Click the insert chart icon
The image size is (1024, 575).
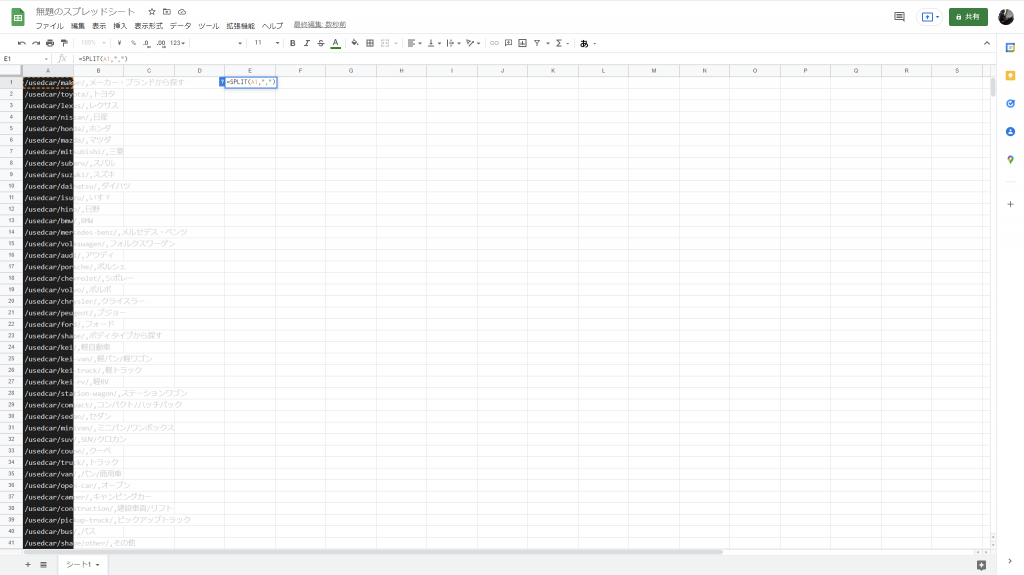pos(522,43)
